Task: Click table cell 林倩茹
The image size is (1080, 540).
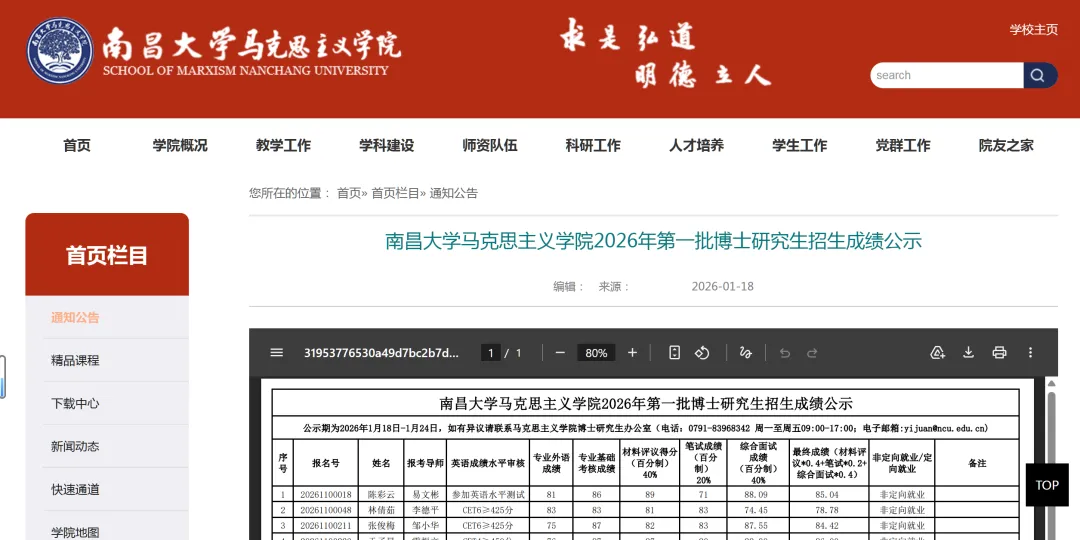Action: (x=381, y=510)
